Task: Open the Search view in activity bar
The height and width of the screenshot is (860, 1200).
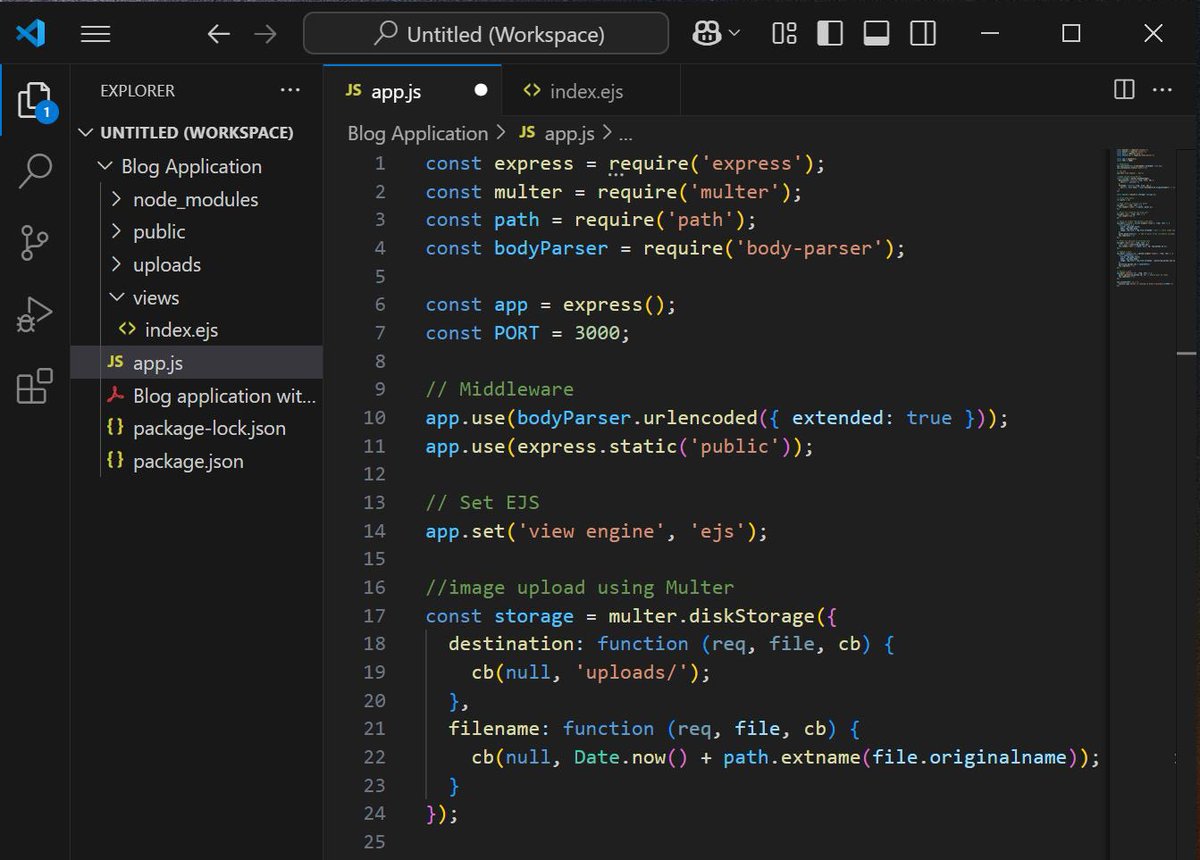Action: [34, 171]
